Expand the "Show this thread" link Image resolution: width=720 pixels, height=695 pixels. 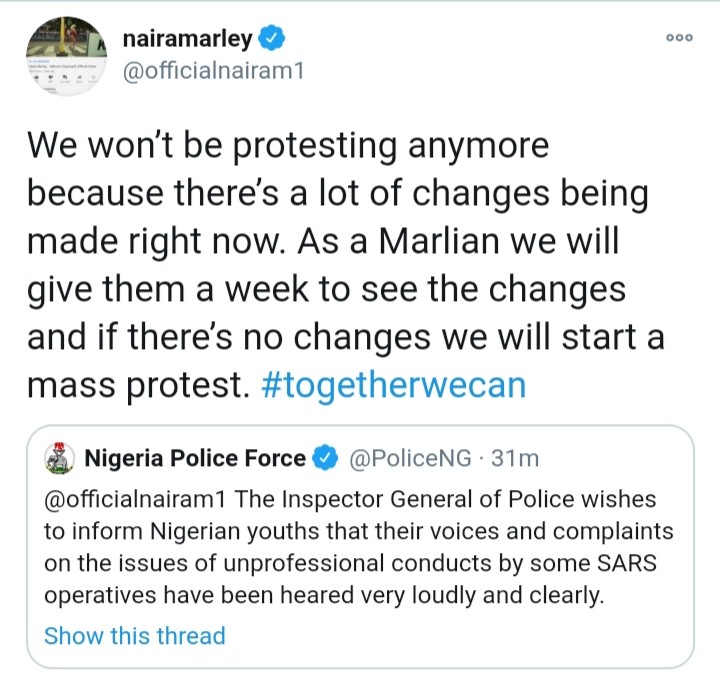[135, 636]
